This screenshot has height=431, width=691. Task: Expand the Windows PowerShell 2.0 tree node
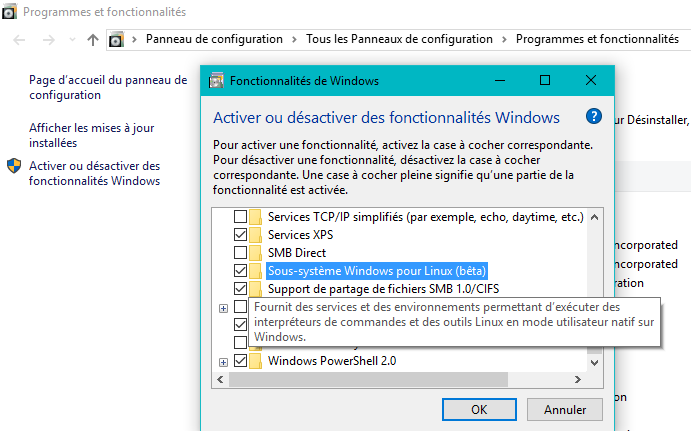tap(223, 362)
